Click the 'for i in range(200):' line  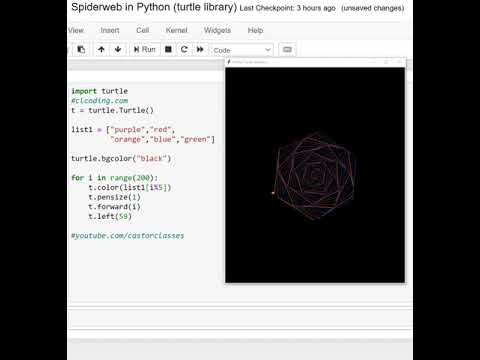pyautogui.click(x=115, y=178)
